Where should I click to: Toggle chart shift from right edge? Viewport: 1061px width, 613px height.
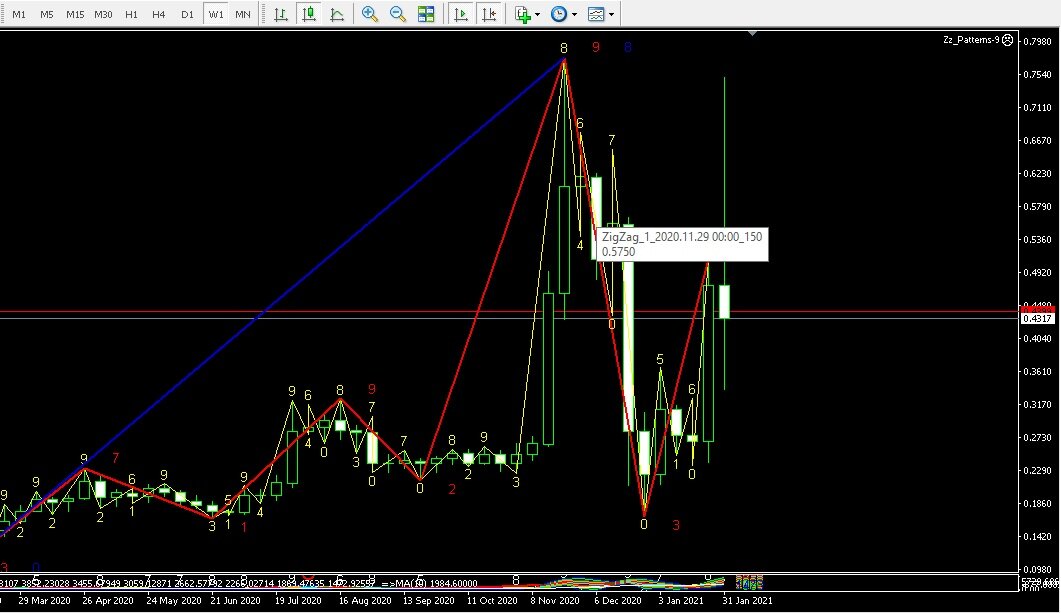coord(489,14)
